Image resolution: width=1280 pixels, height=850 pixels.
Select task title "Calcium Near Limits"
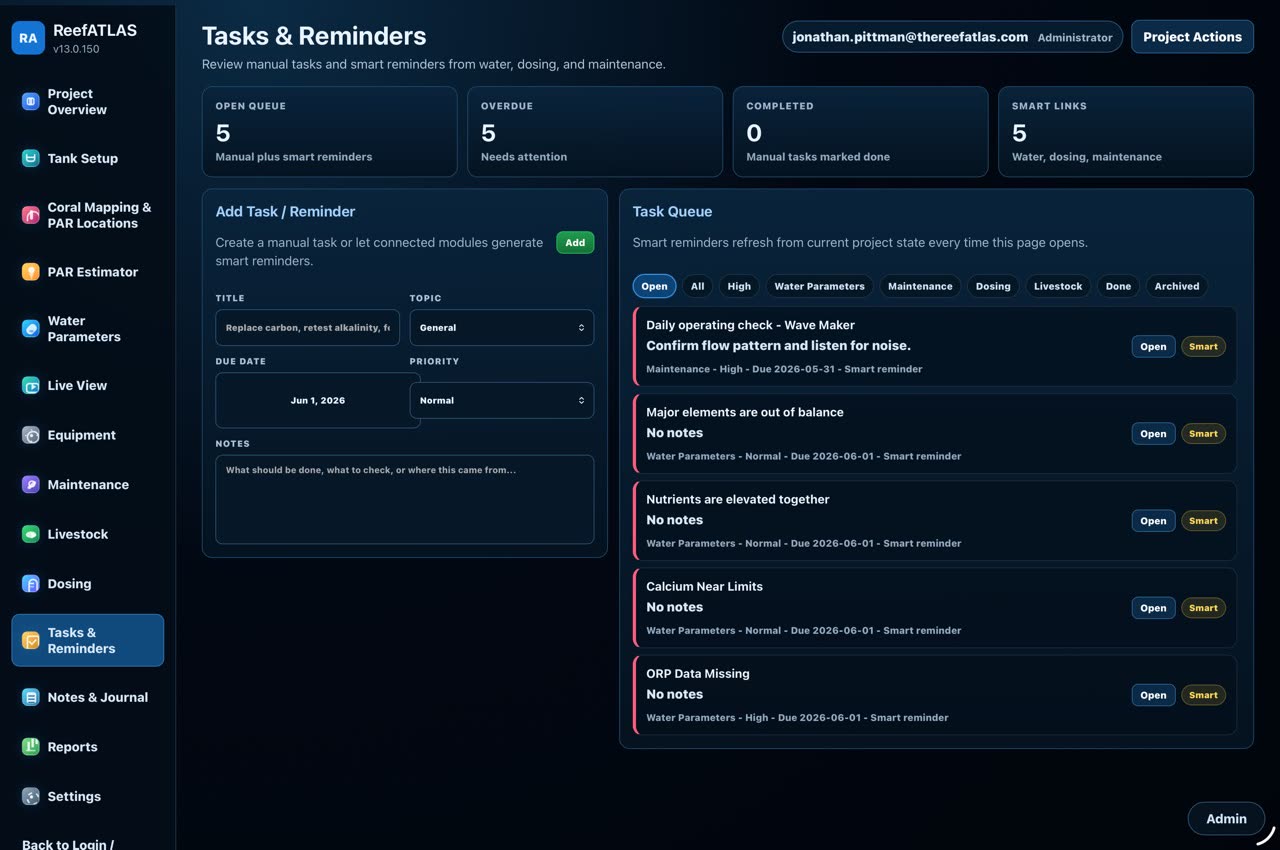click(704, 586)
